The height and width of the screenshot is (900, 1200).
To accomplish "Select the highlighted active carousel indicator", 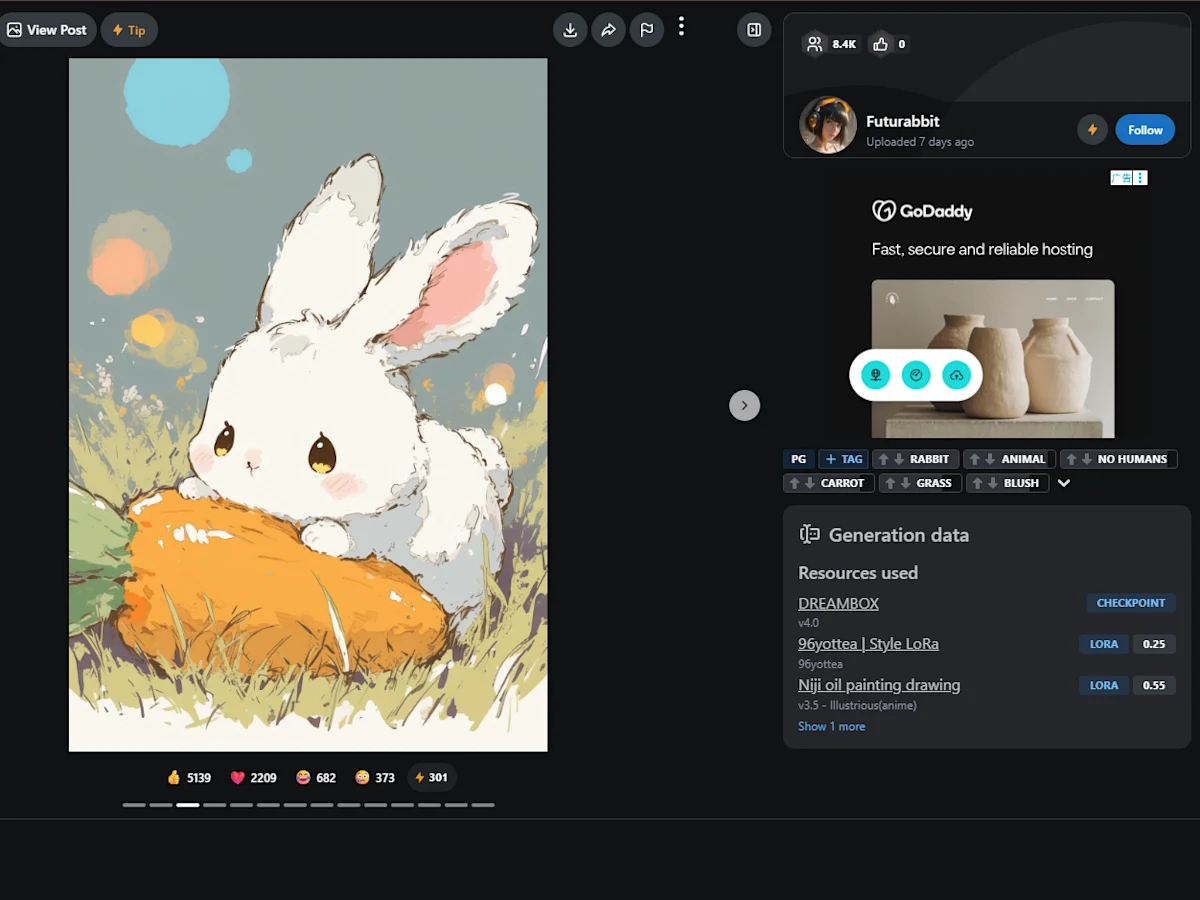I will pyautogui.click(x=188, y=804).
